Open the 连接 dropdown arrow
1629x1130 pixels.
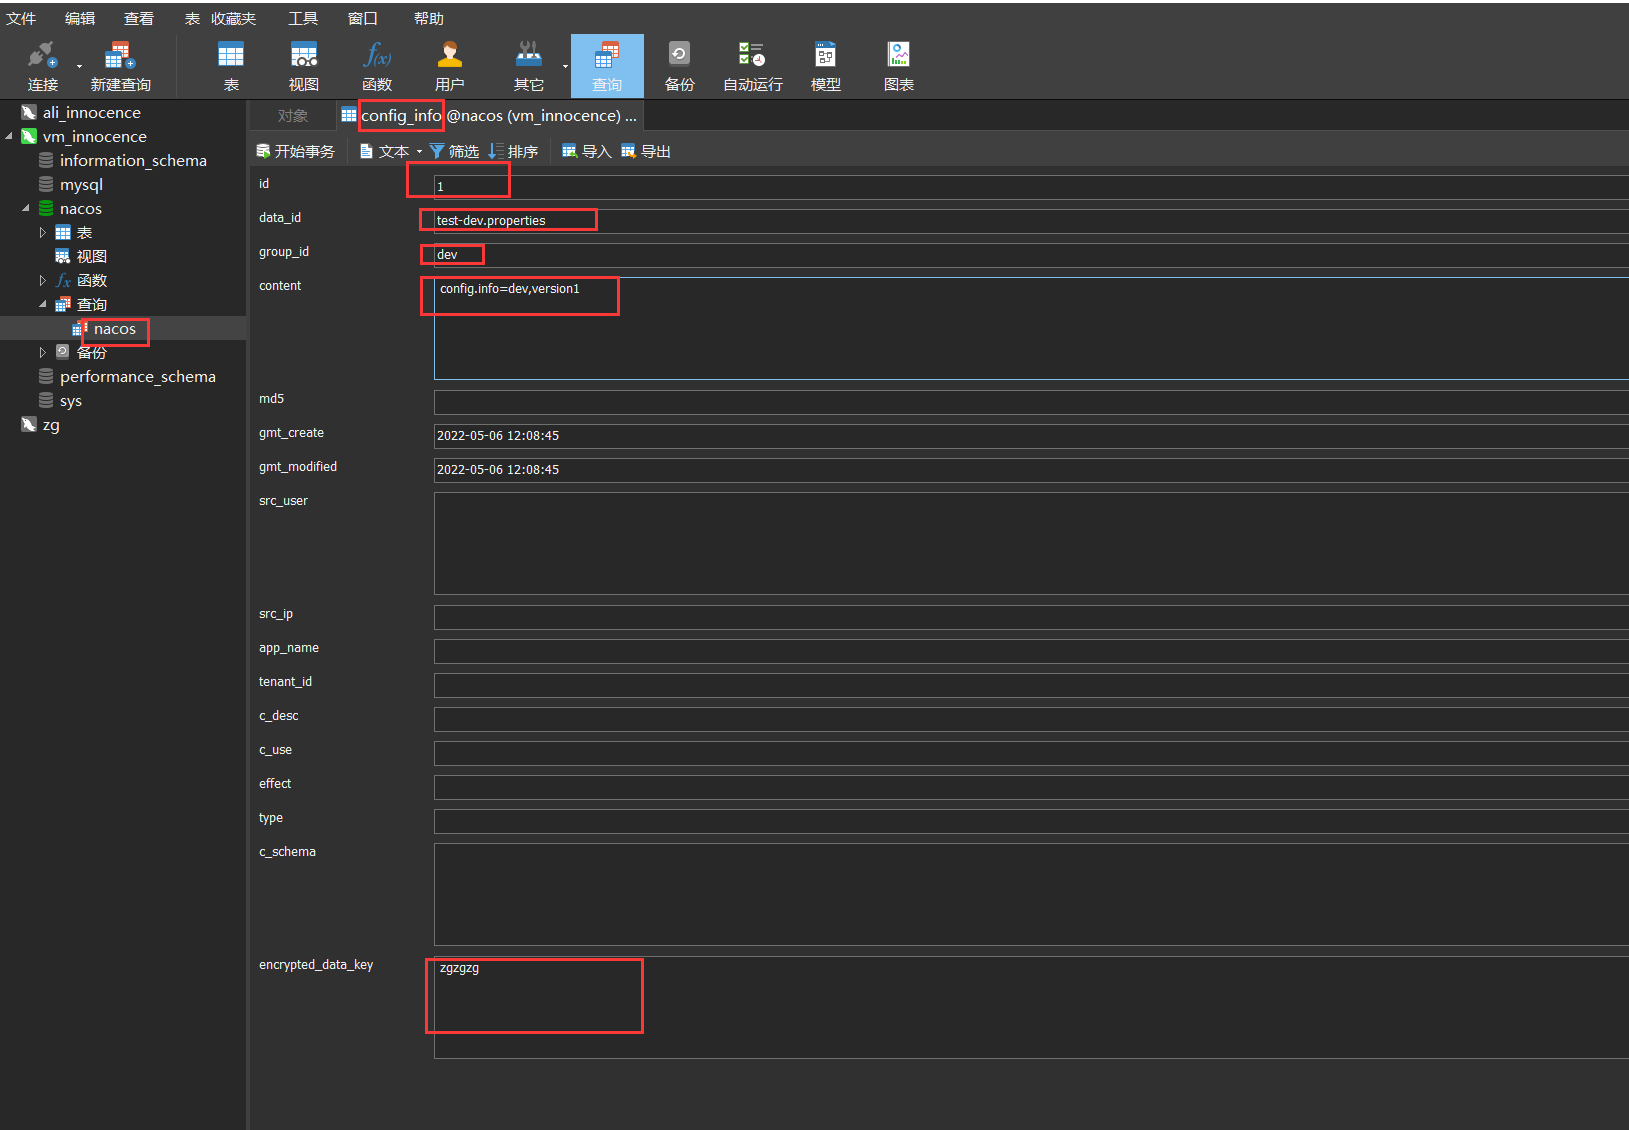pyautogui.click(x=79, y=67)
